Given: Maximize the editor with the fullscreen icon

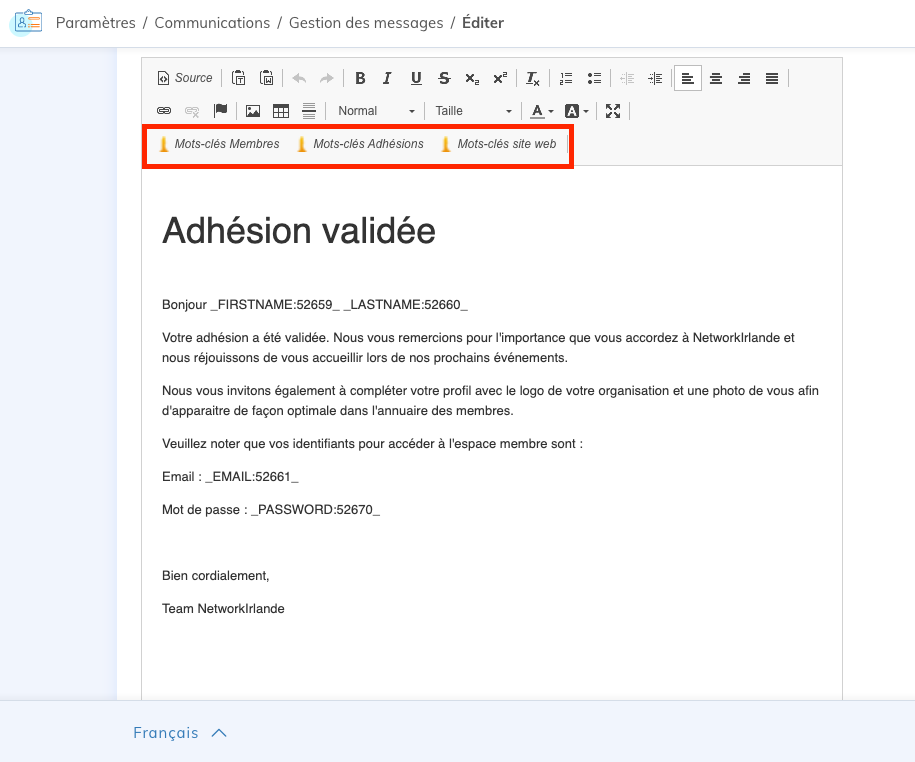Looking at the screenshot, I should click(613, 111).
